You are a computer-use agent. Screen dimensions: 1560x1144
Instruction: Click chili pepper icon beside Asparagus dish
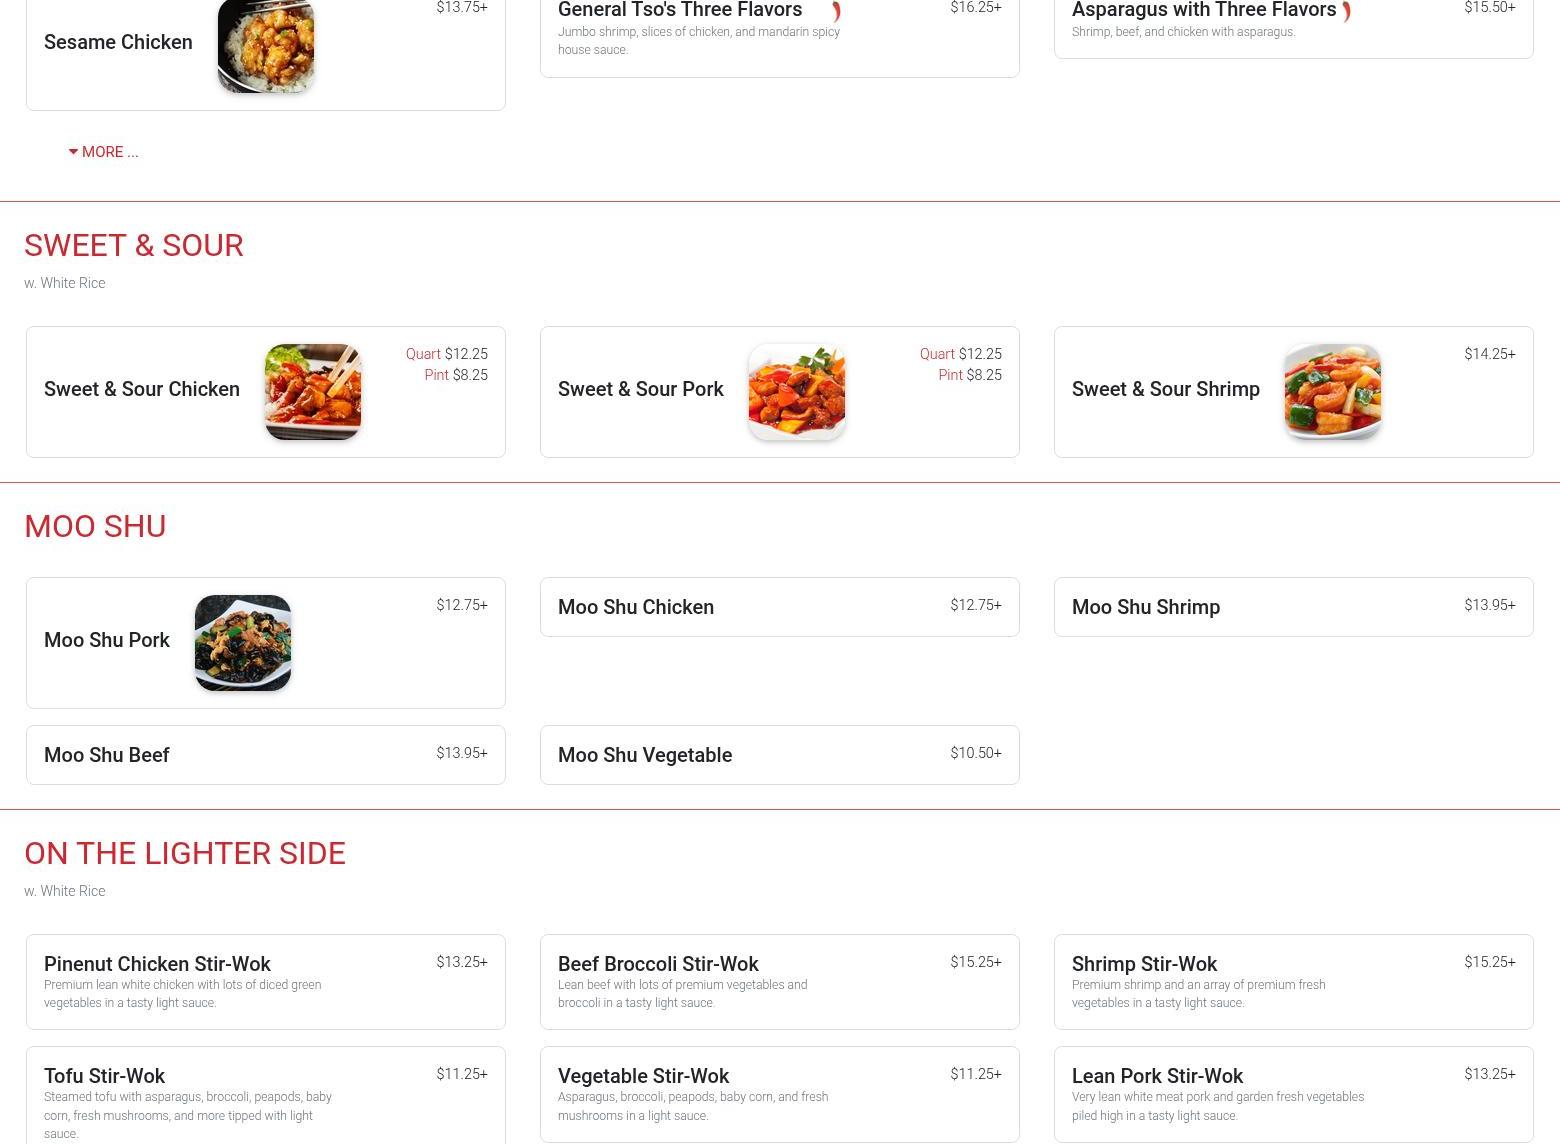pyautogui.click(x=1347, y=11)
